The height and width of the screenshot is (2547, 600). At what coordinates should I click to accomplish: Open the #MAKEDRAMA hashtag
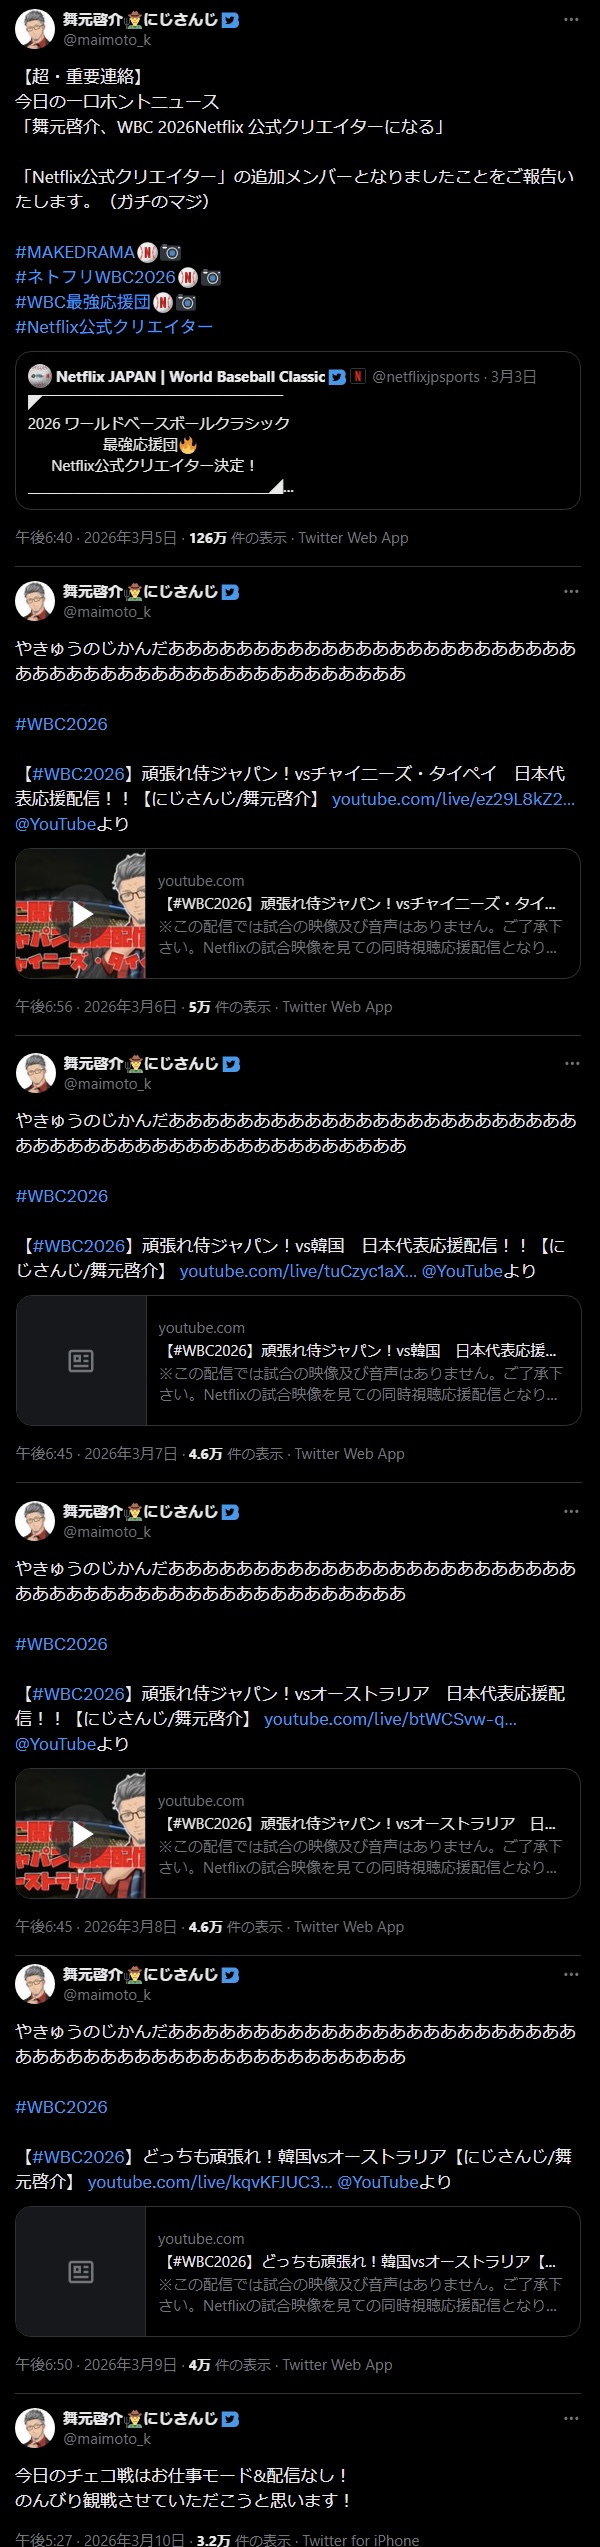[75, 252]
